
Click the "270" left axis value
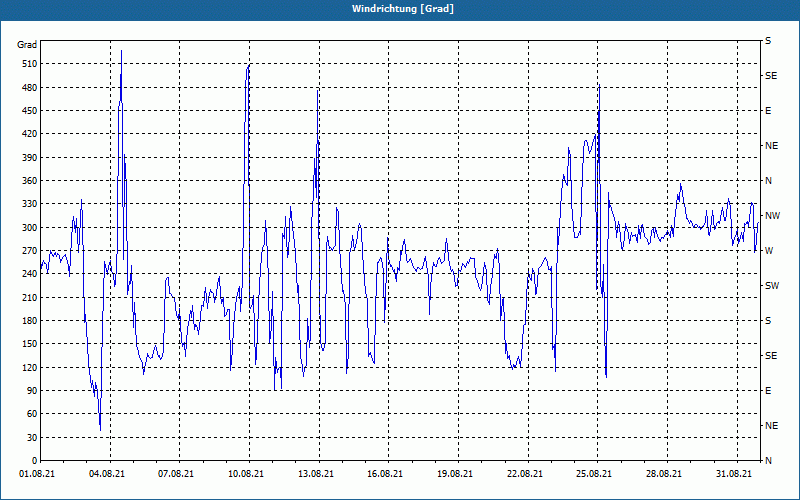pyautogui.click(x=30, y=251)
